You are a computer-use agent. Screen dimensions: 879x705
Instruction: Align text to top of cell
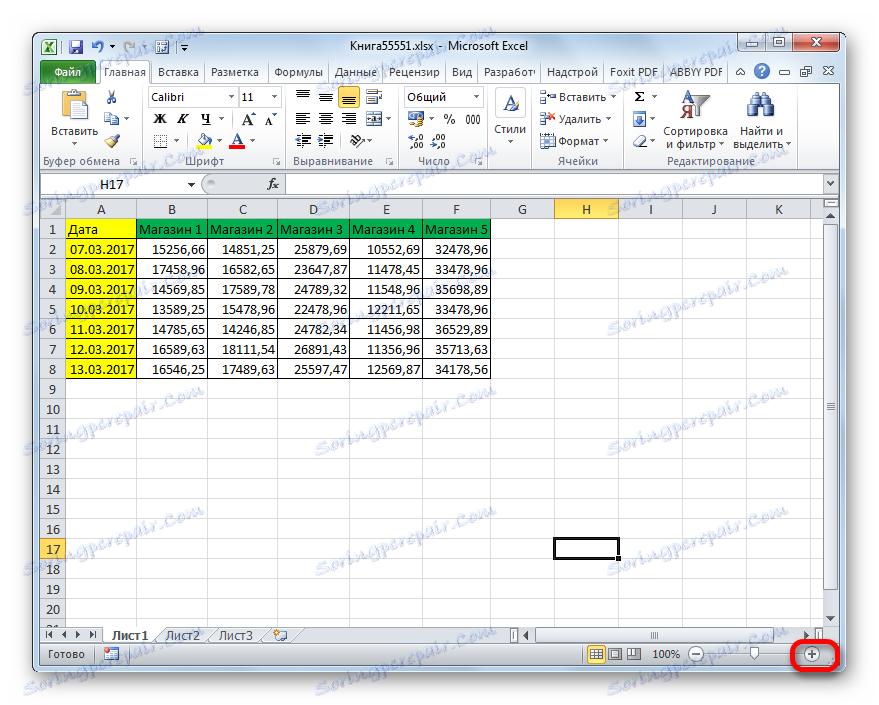tap(303, 97)
